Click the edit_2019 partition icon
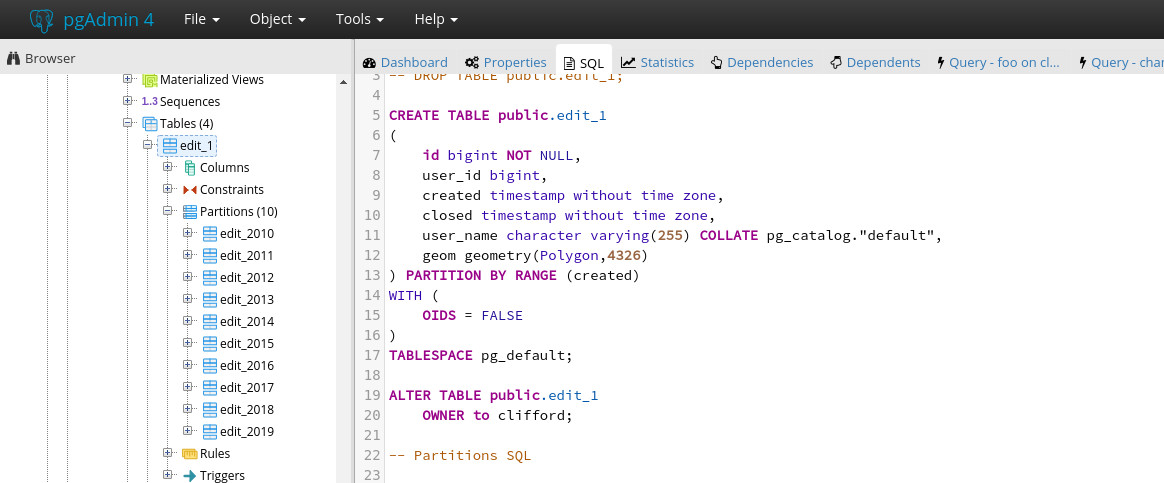 [x=209, y=431]
